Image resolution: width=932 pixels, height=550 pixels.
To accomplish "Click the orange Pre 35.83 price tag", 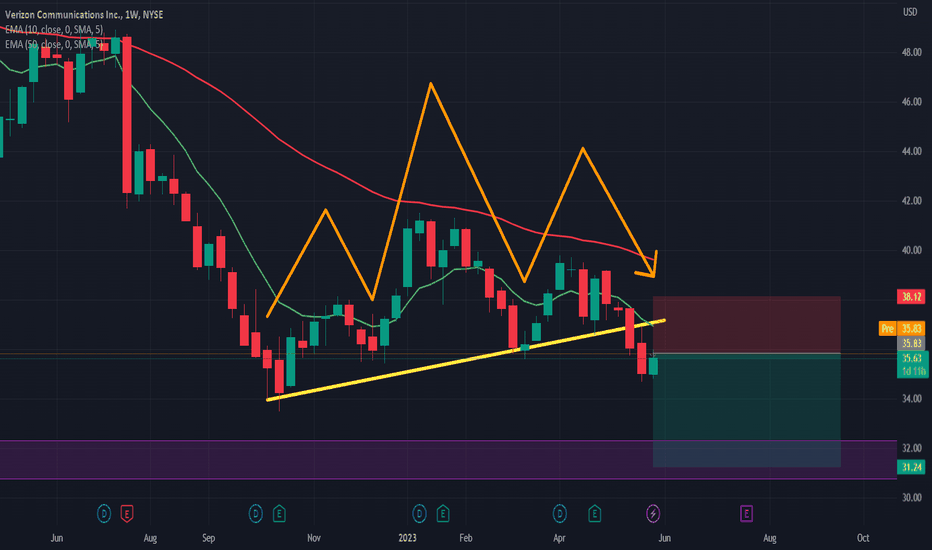I will point(902,328).
